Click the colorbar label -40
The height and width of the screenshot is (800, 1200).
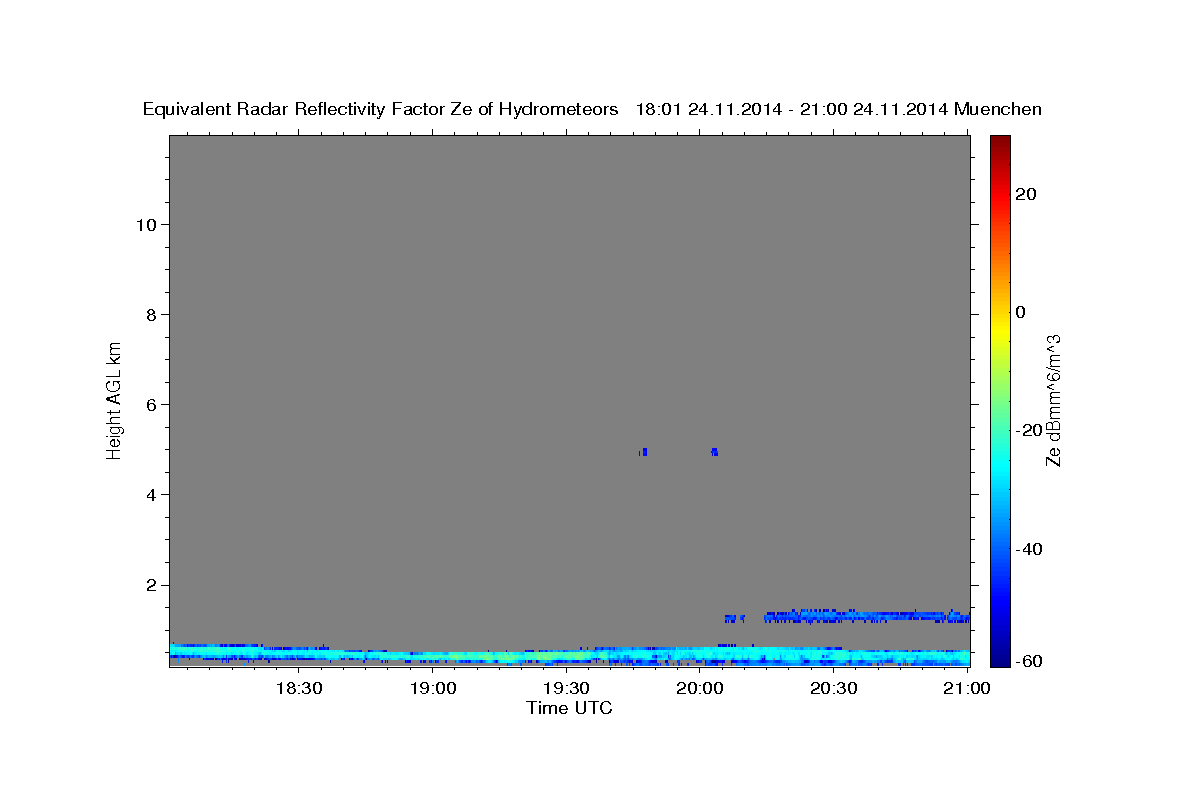pyautogui.click(x=1028, y=549)
